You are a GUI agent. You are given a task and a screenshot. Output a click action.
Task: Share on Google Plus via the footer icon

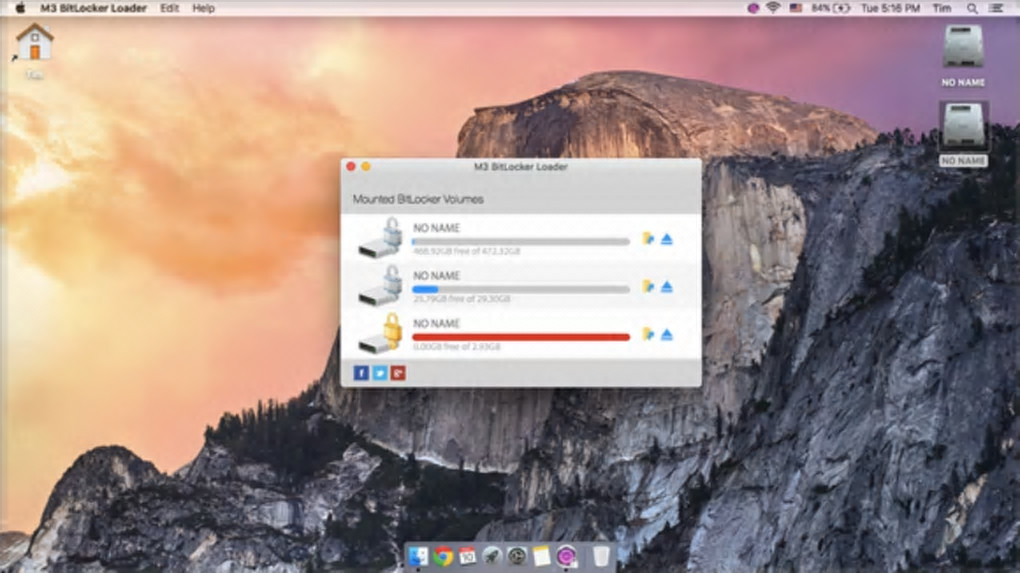(x=398, y=373)
